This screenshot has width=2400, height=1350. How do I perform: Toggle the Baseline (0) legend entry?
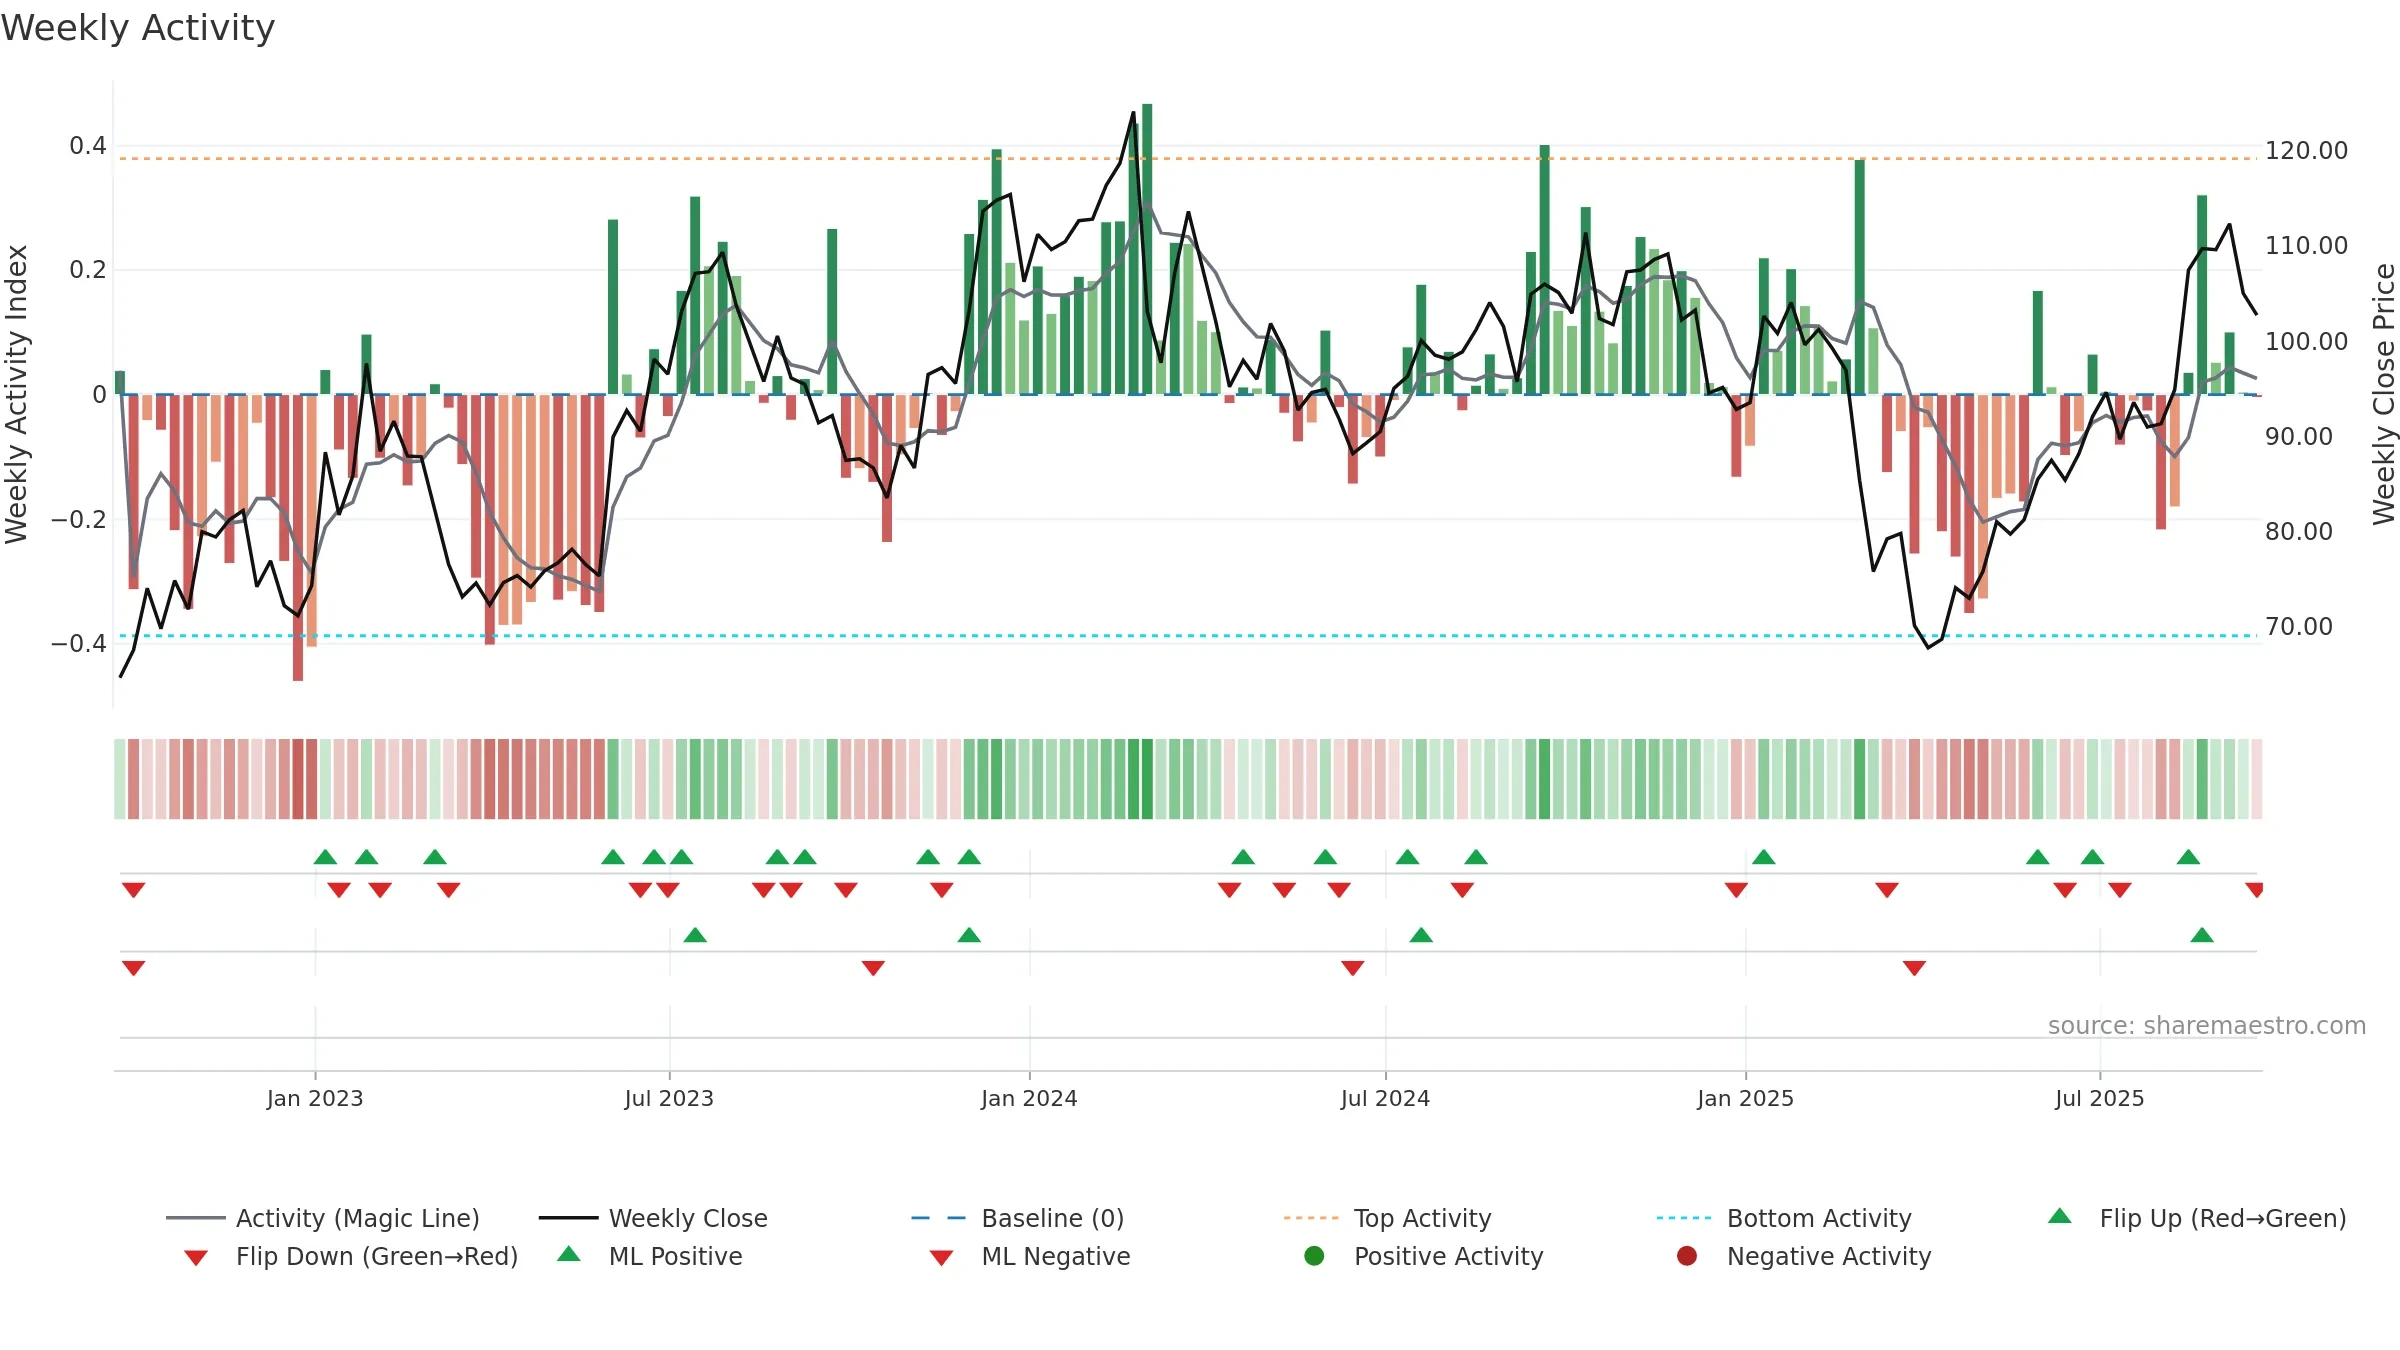point(1018,1218)
